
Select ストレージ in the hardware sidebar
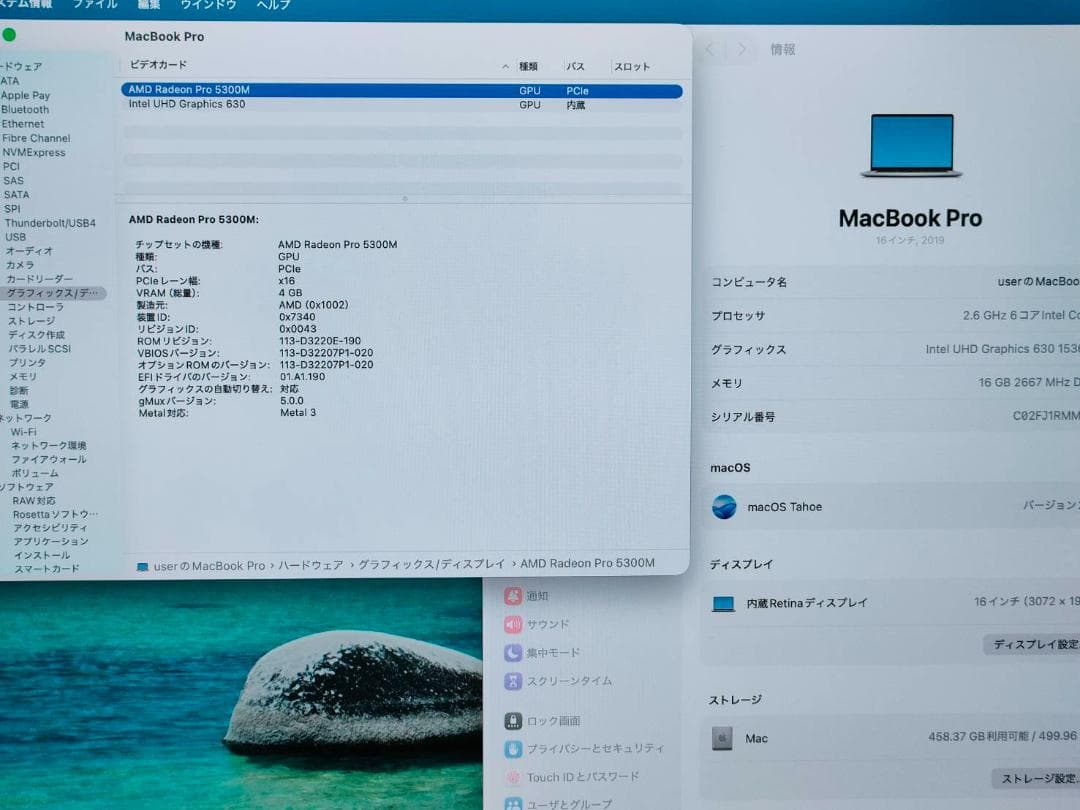tap(32, 321)
